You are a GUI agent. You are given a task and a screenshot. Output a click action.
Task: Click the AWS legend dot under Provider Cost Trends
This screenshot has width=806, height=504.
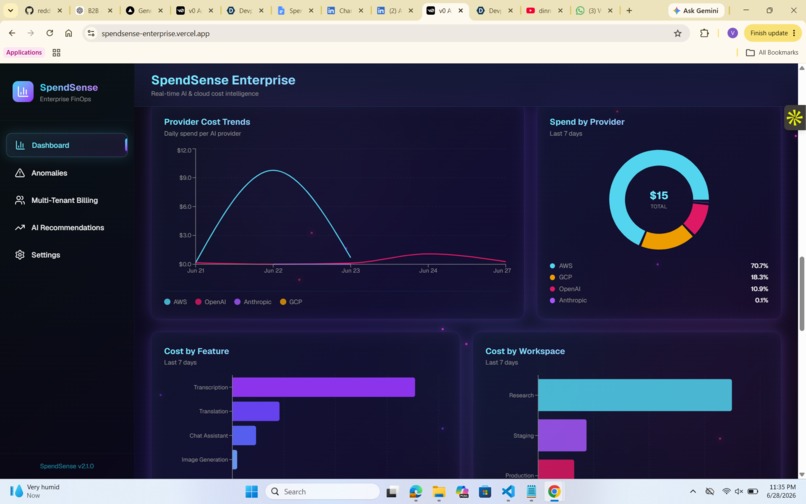click(167, 302)
